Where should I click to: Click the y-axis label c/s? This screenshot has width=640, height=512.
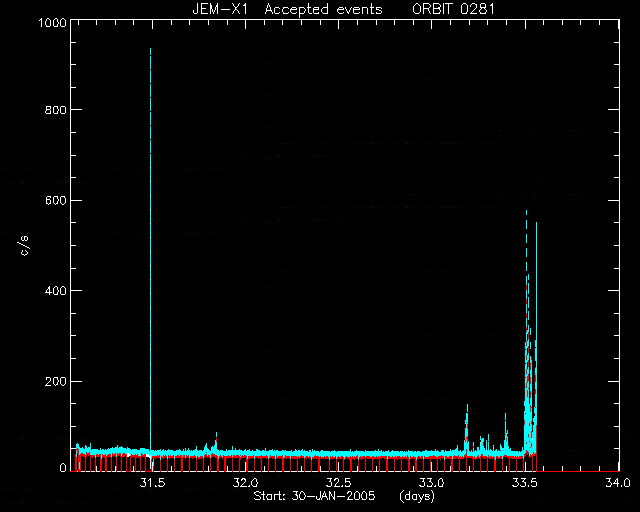coord(24,246)
